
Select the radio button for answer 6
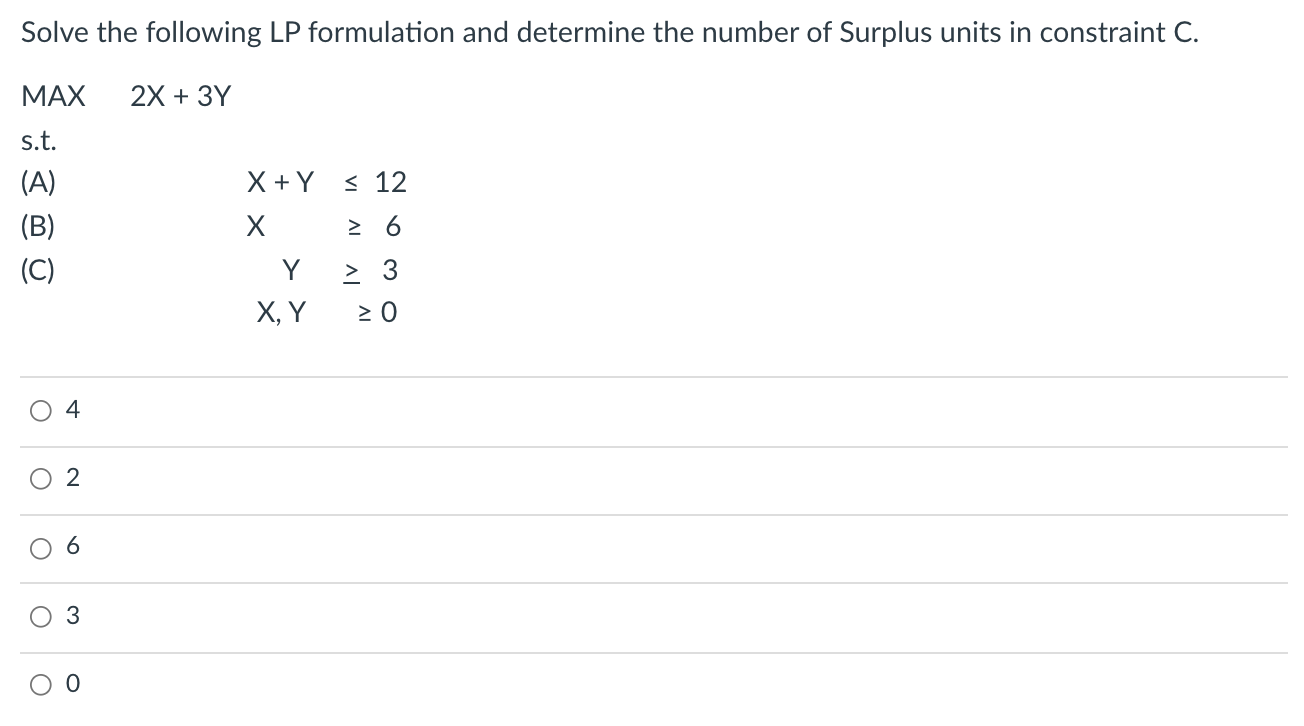[x=40, y=547]
